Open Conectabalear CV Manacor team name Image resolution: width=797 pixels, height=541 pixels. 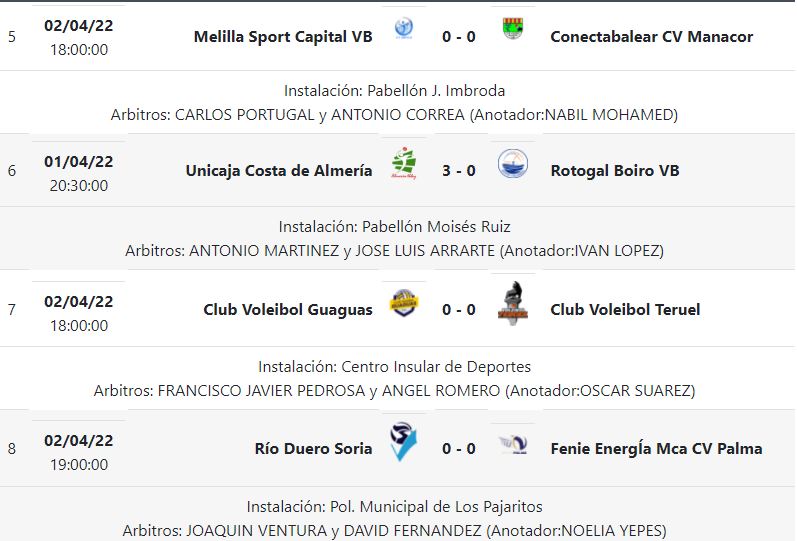click(652, 37)
